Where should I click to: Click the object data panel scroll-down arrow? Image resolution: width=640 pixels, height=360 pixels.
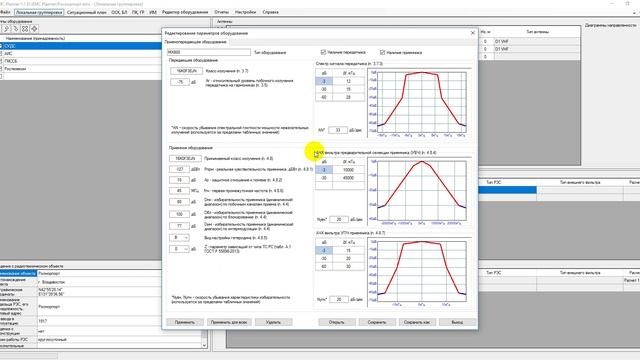point(204,345)
